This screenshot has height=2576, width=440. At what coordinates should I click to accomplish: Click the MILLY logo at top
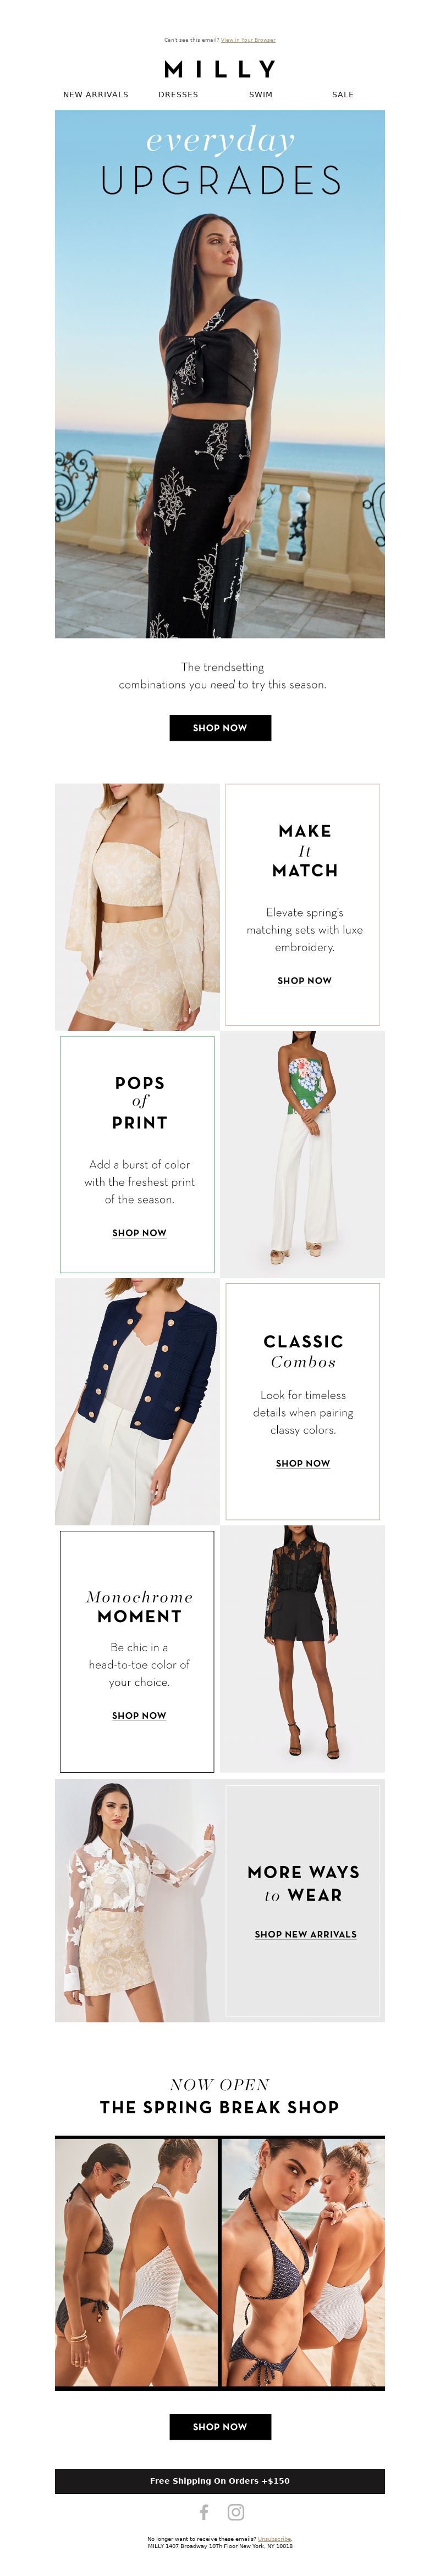220,69
